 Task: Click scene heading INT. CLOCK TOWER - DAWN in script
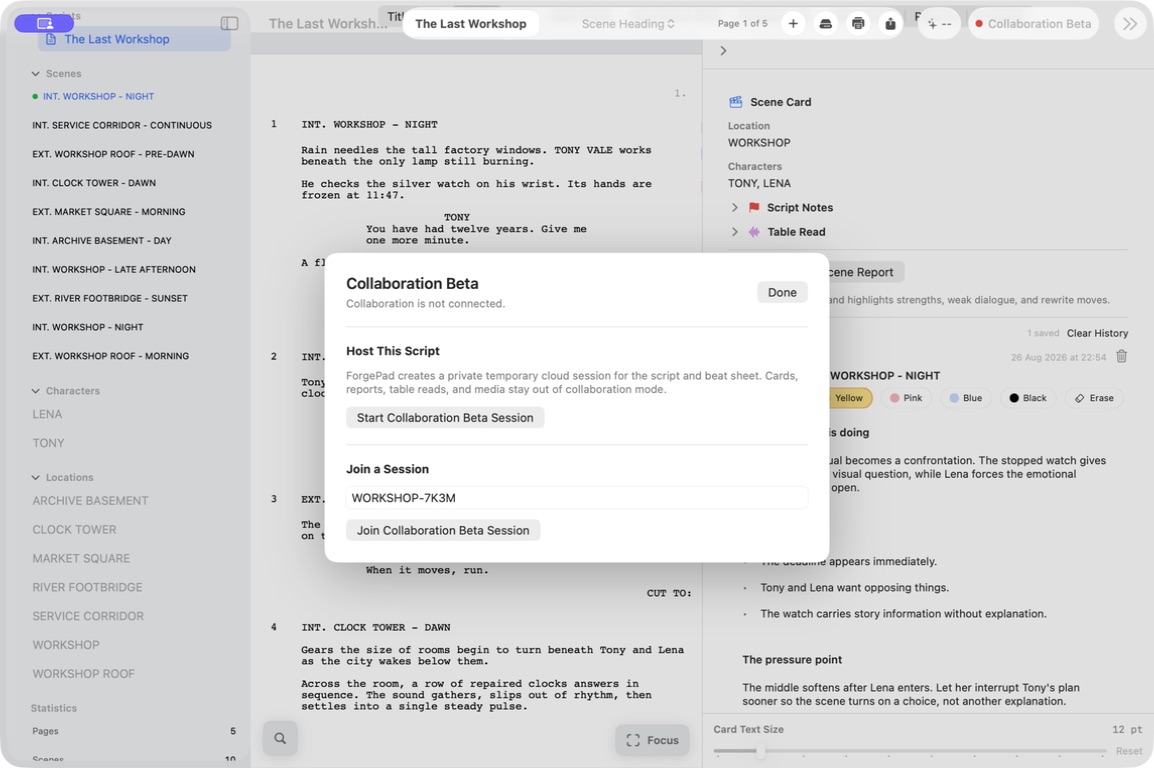[x=375, y=627]
